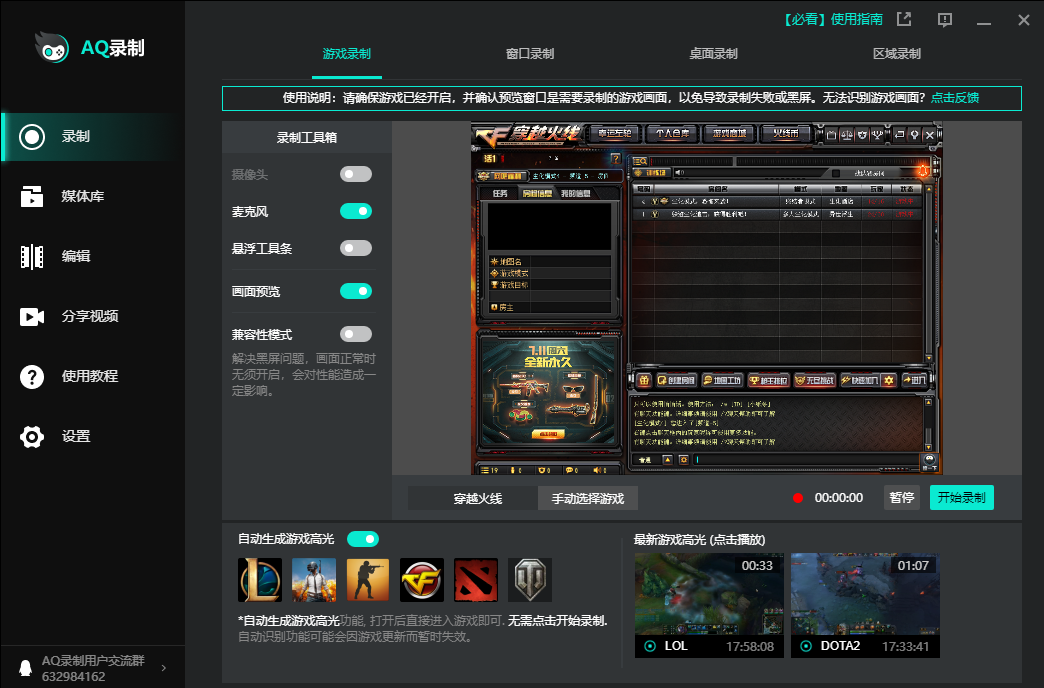The height and width of the screenshot is (688, 1044).
Task: Switch to the 游戏录制 tab
Action: coord(347,54)
